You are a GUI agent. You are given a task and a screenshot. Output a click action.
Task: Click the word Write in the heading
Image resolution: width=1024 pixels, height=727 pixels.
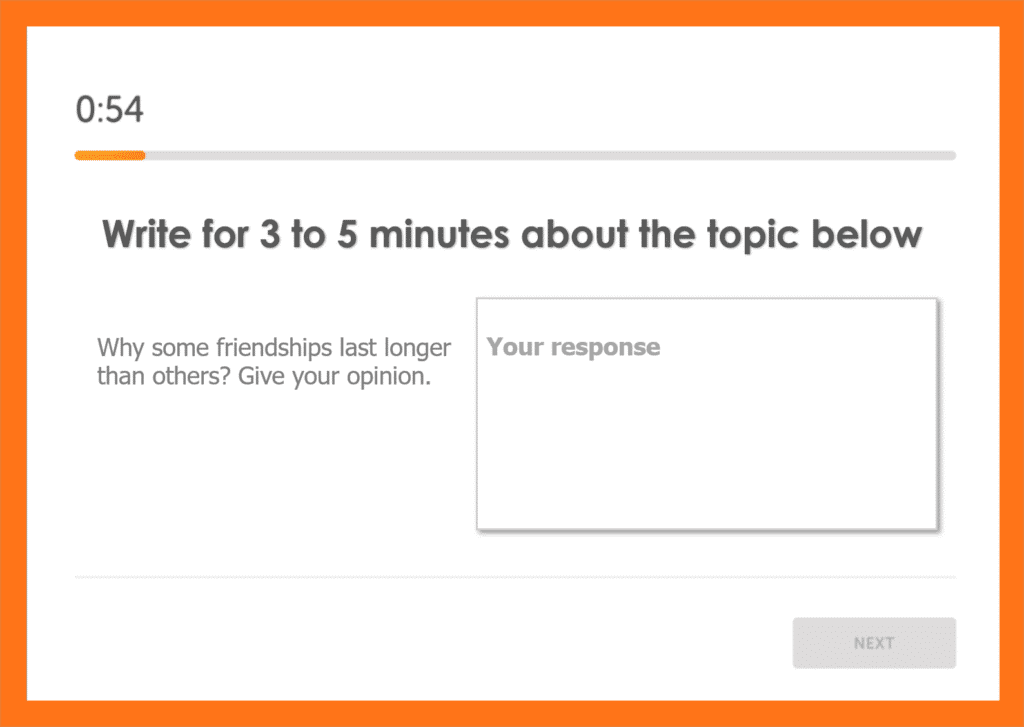[147, 234]
